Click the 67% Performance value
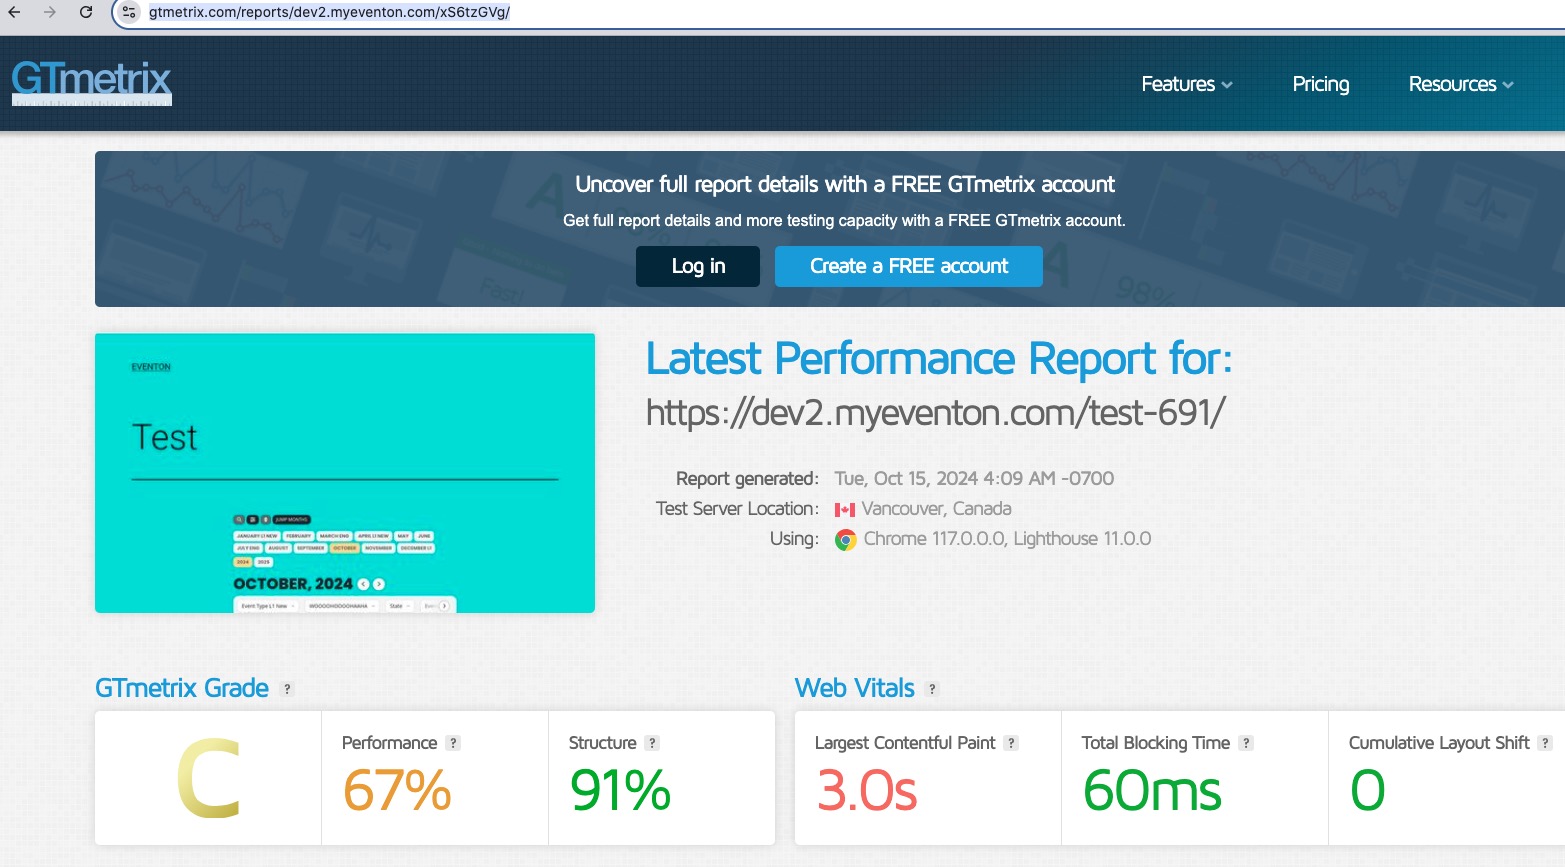 coord(397,790)
